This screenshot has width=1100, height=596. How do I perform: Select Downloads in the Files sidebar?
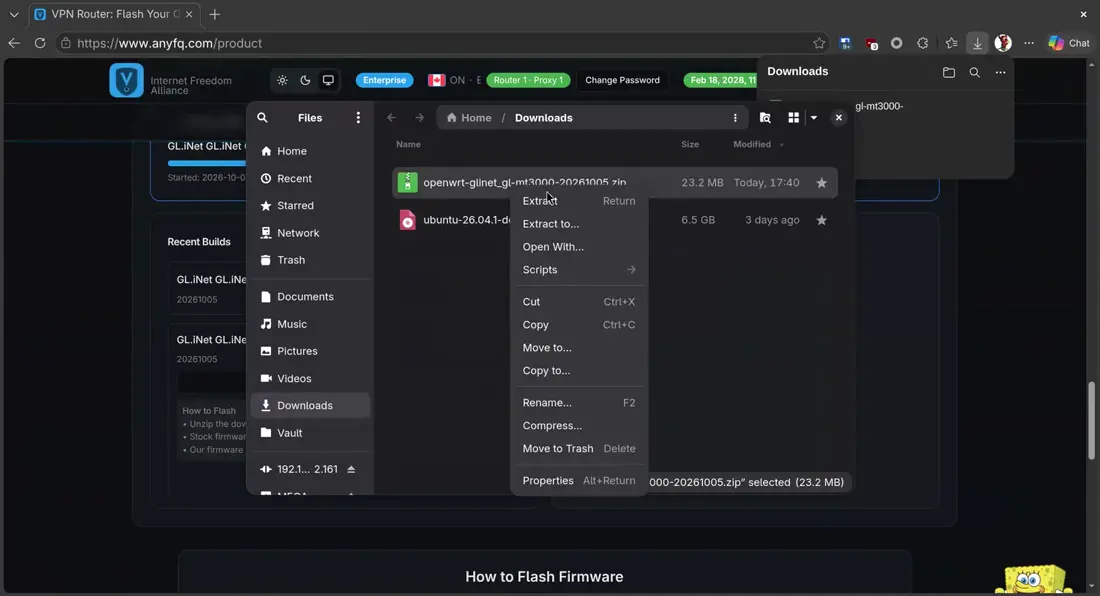click(310, 405)
